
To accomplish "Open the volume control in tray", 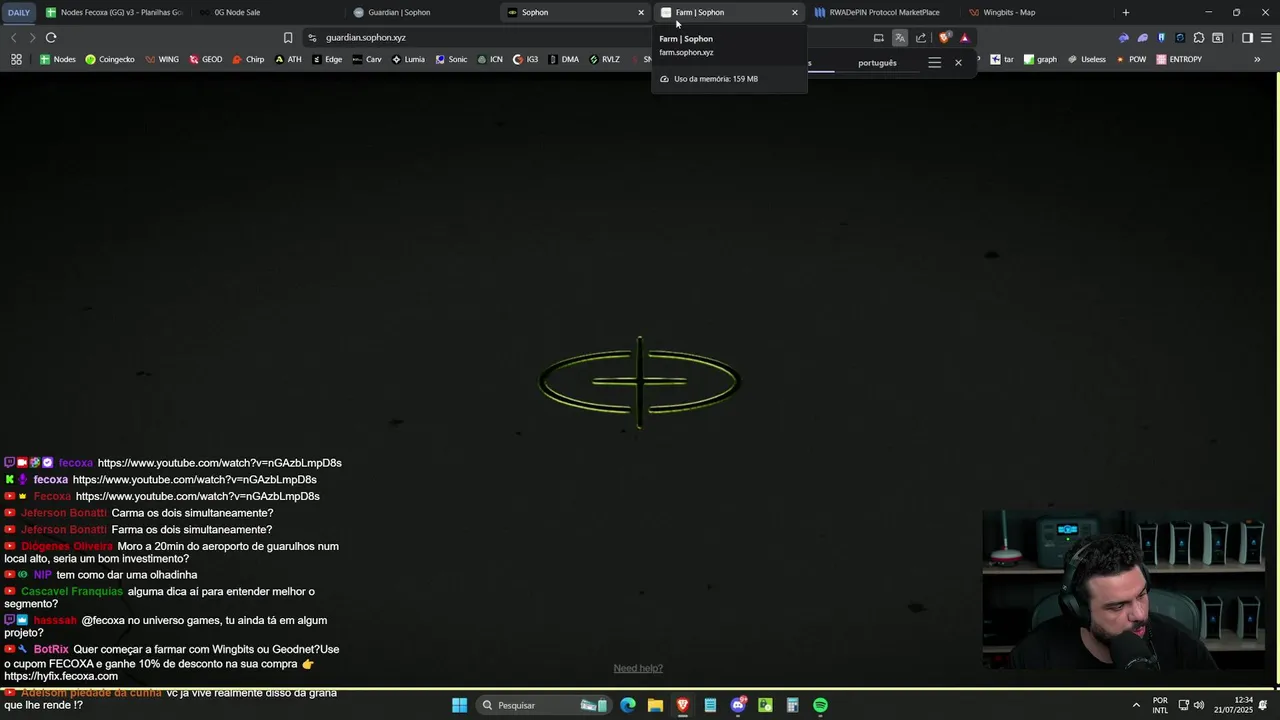I will click(1199, 705).
